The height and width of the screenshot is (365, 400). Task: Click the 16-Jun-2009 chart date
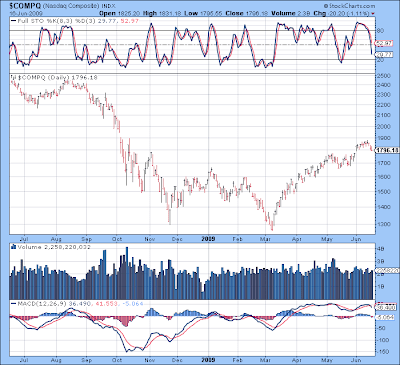point(26,14)
